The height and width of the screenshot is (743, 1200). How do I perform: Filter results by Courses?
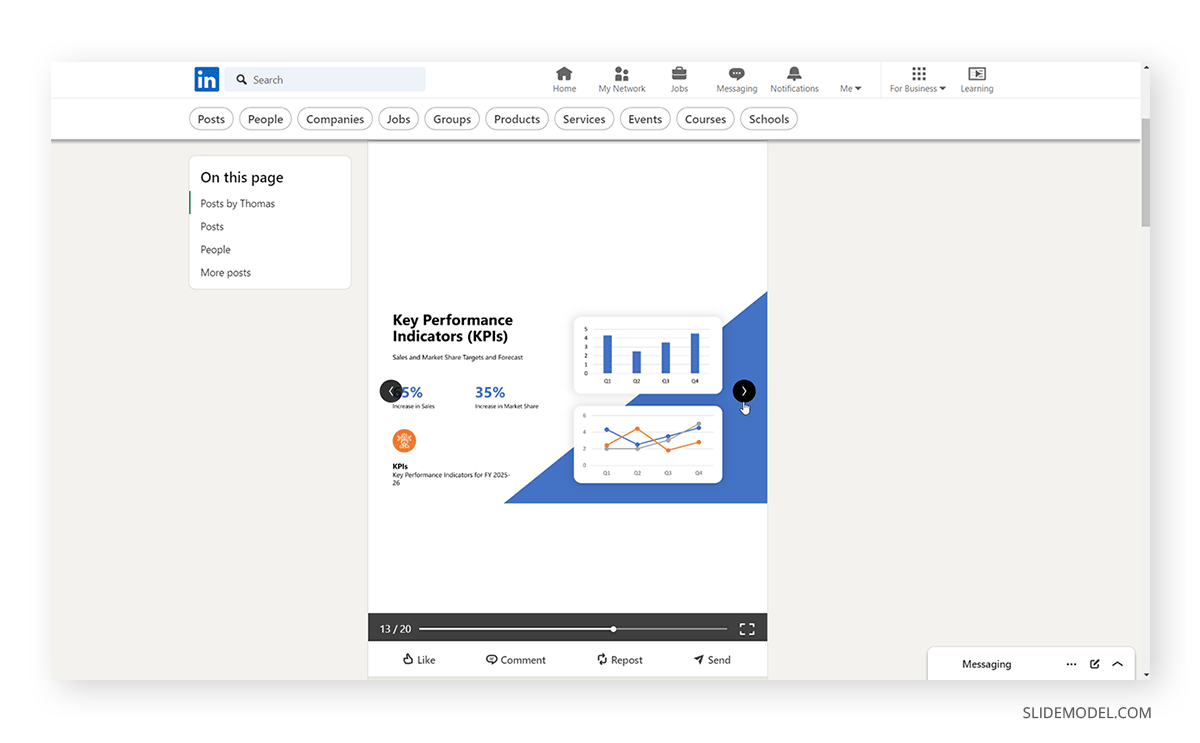click(706, 119)
